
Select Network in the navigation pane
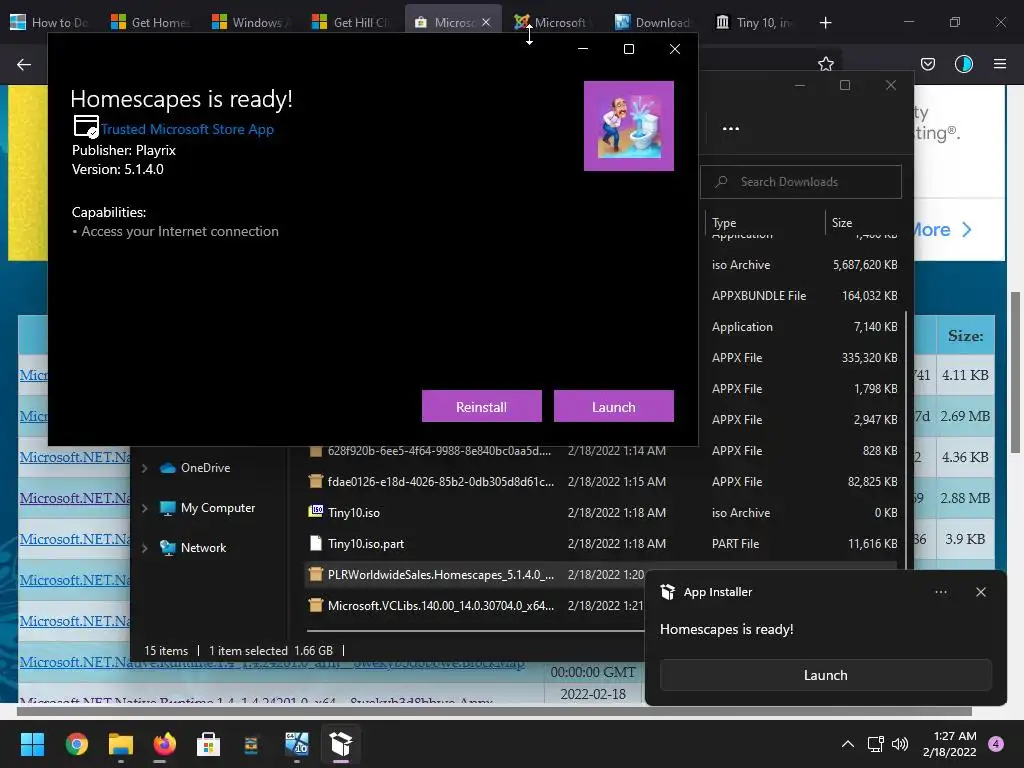(x=203, y=547)
